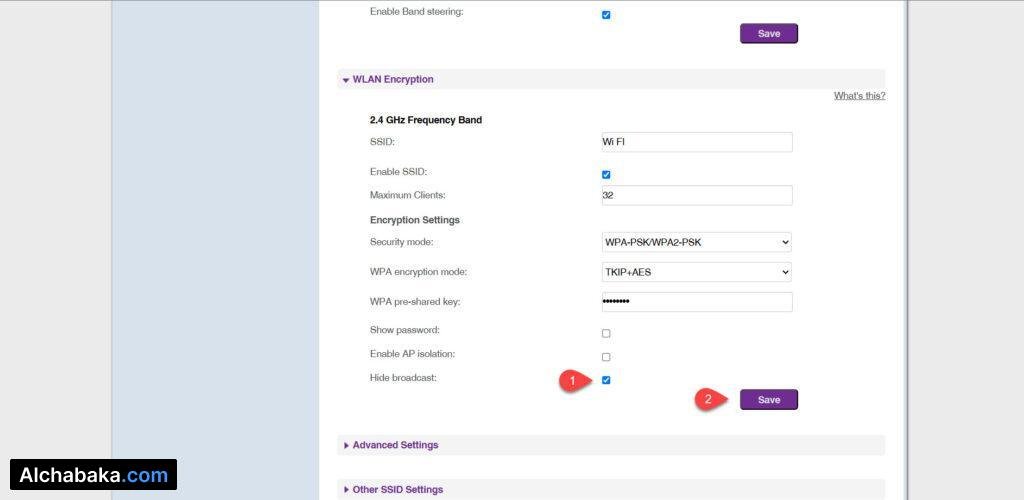The width and height of the screenshot is (1024, 500).
Task: Click red step marker number 1
Action: pos(571,381)
